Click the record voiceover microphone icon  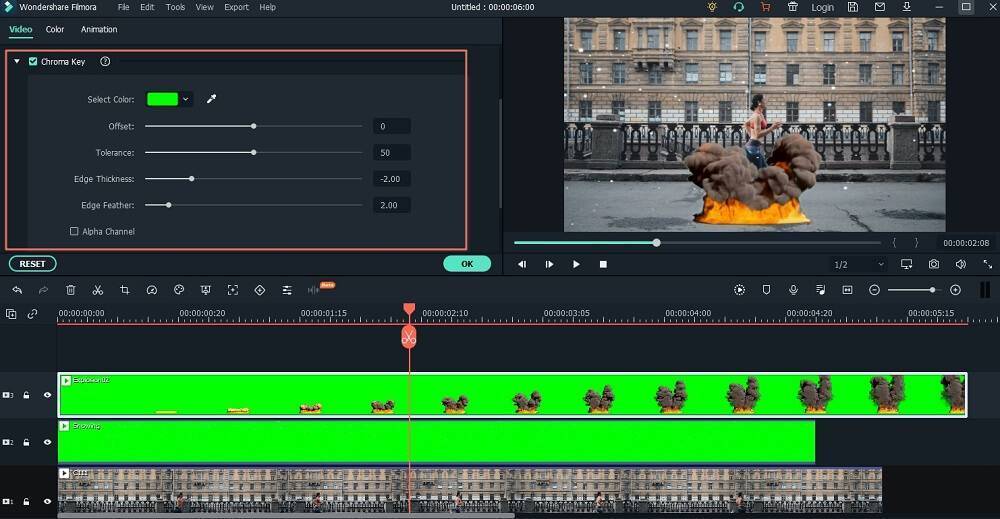[793, 290]
